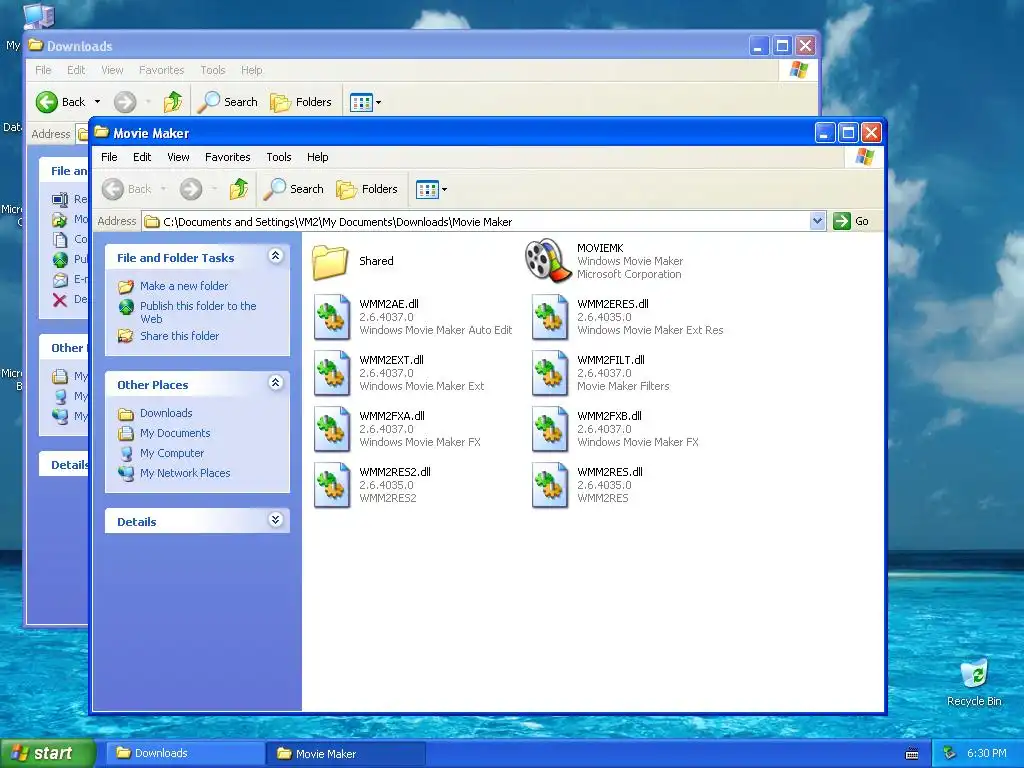1024x768 pixels.
Task: Click the 6:30 PM taskbar clock
Action: 987,754
